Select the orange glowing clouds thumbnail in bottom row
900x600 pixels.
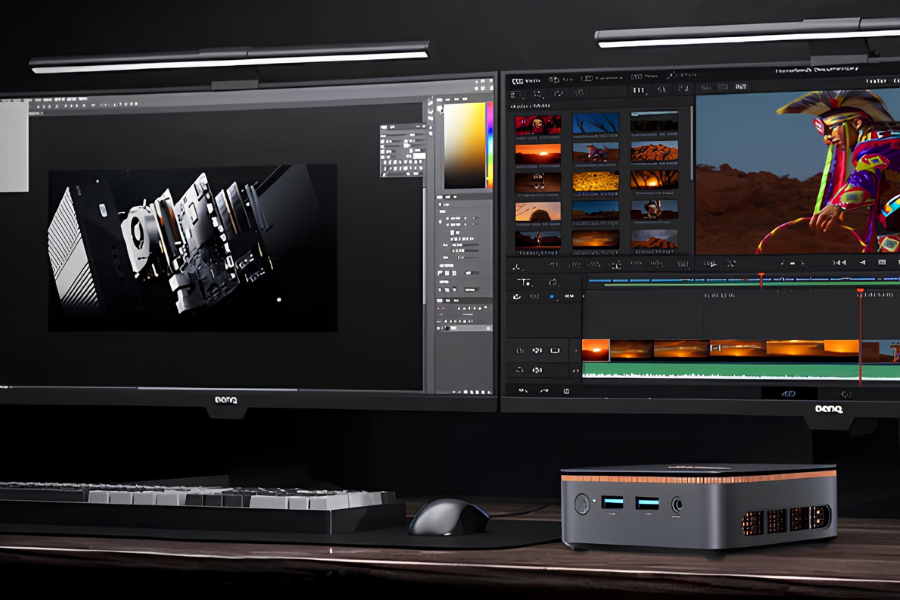[x=596, y=239]
